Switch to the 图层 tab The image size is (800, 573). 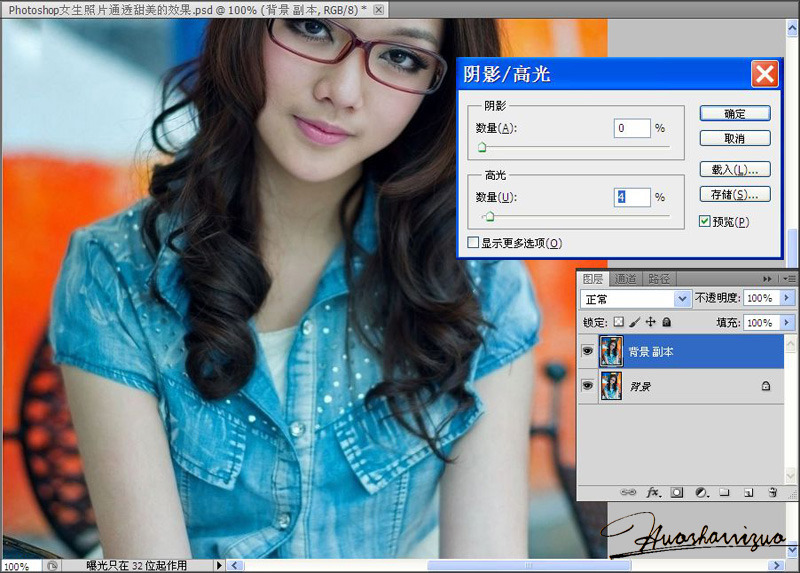click(593, 279)
